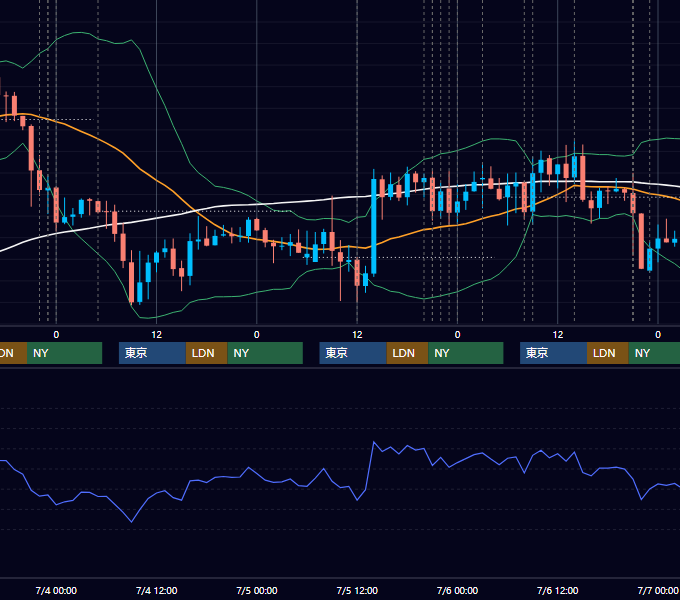Viewport: 680px width, 600px height.
Task: Select the LDN session block before 7/5 00:00
Action: click(206, 353)
